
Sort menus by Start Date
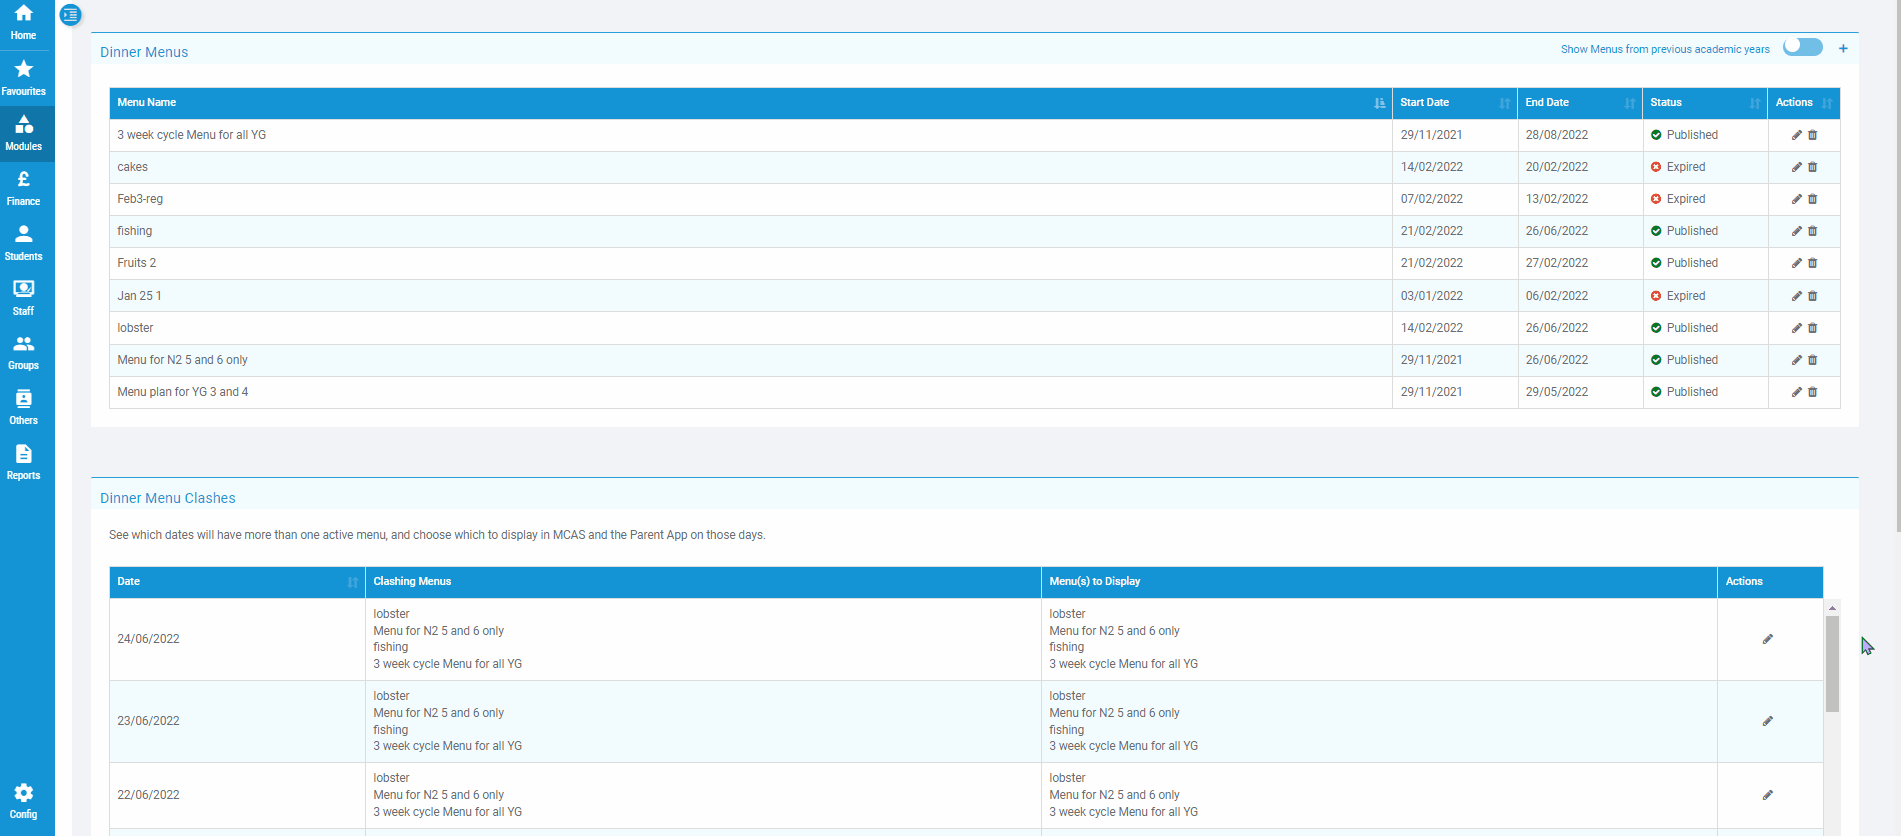coord(1504,103)
